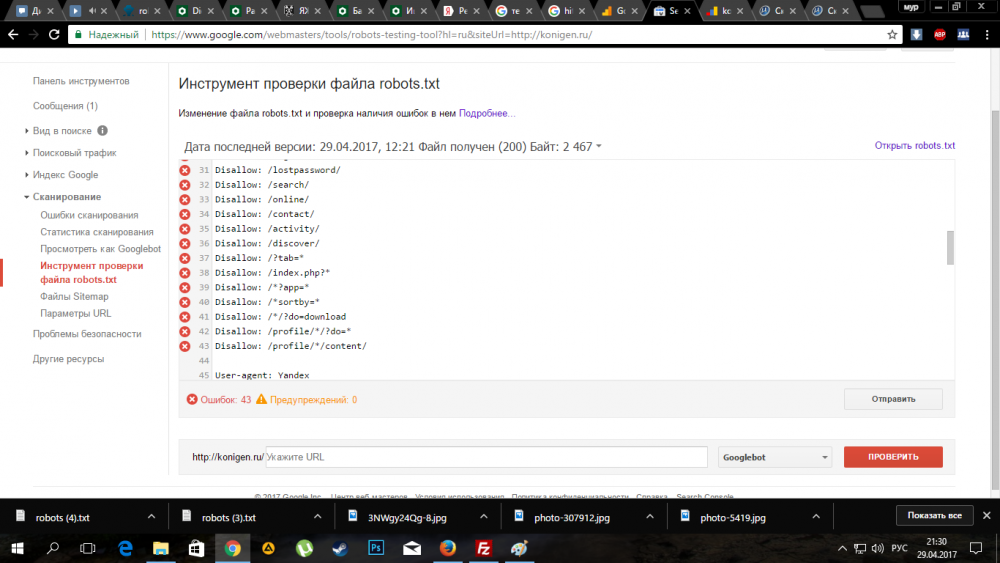Open robots.txt version dropdown arrow after Байт

(599, 147)
